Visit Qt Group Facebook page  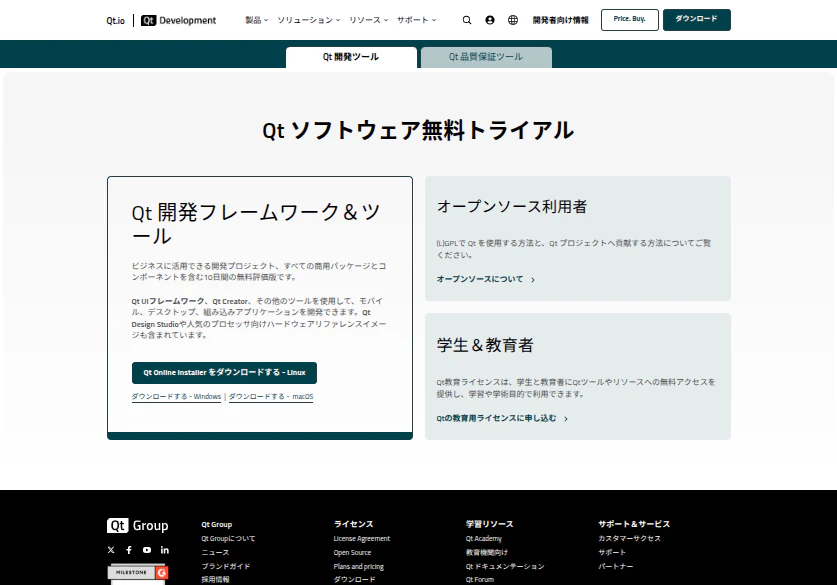point(129,550)
